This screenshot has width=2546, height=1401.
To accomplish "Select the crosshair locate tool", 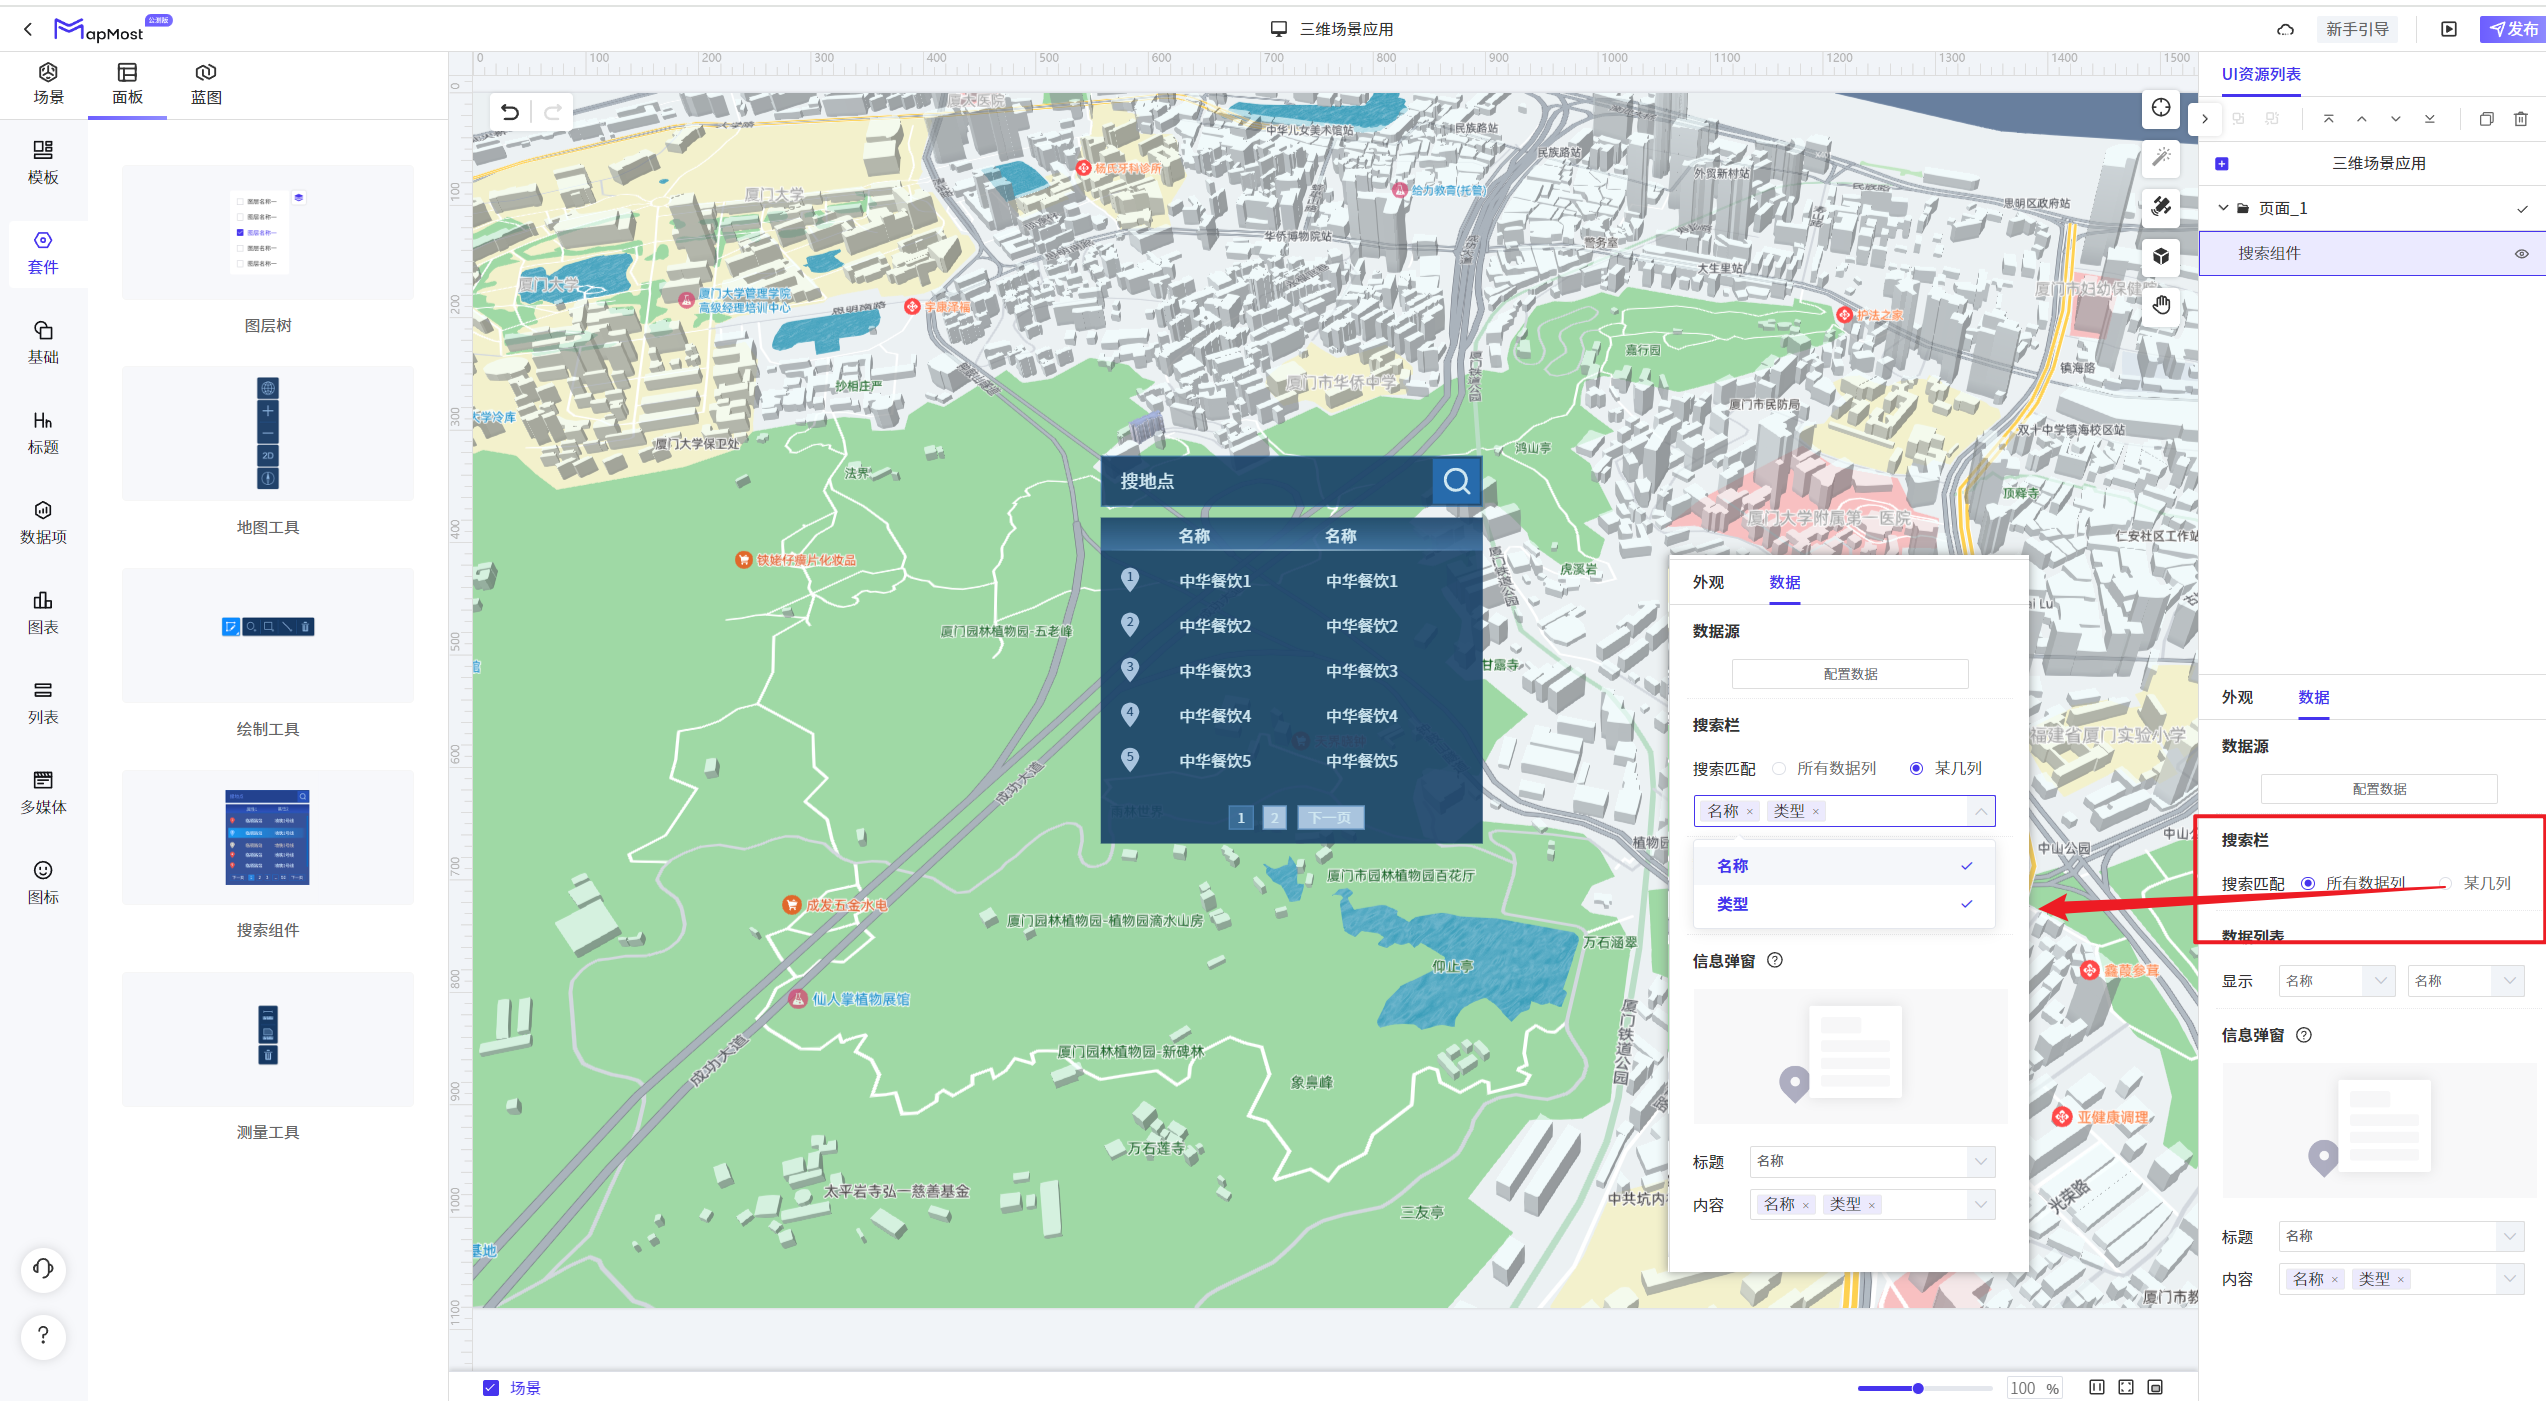I will tap(2161, 108).
